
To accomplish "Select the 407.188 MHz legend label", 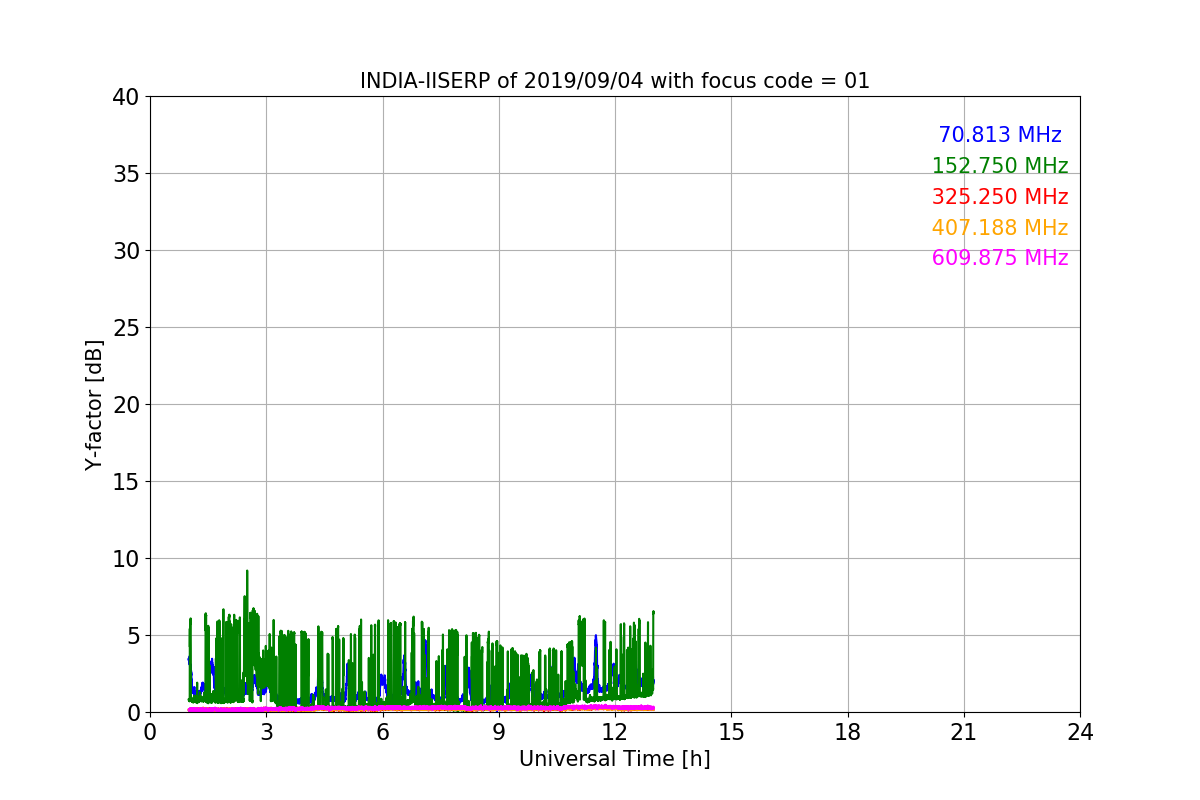I will coord(1000,228).
